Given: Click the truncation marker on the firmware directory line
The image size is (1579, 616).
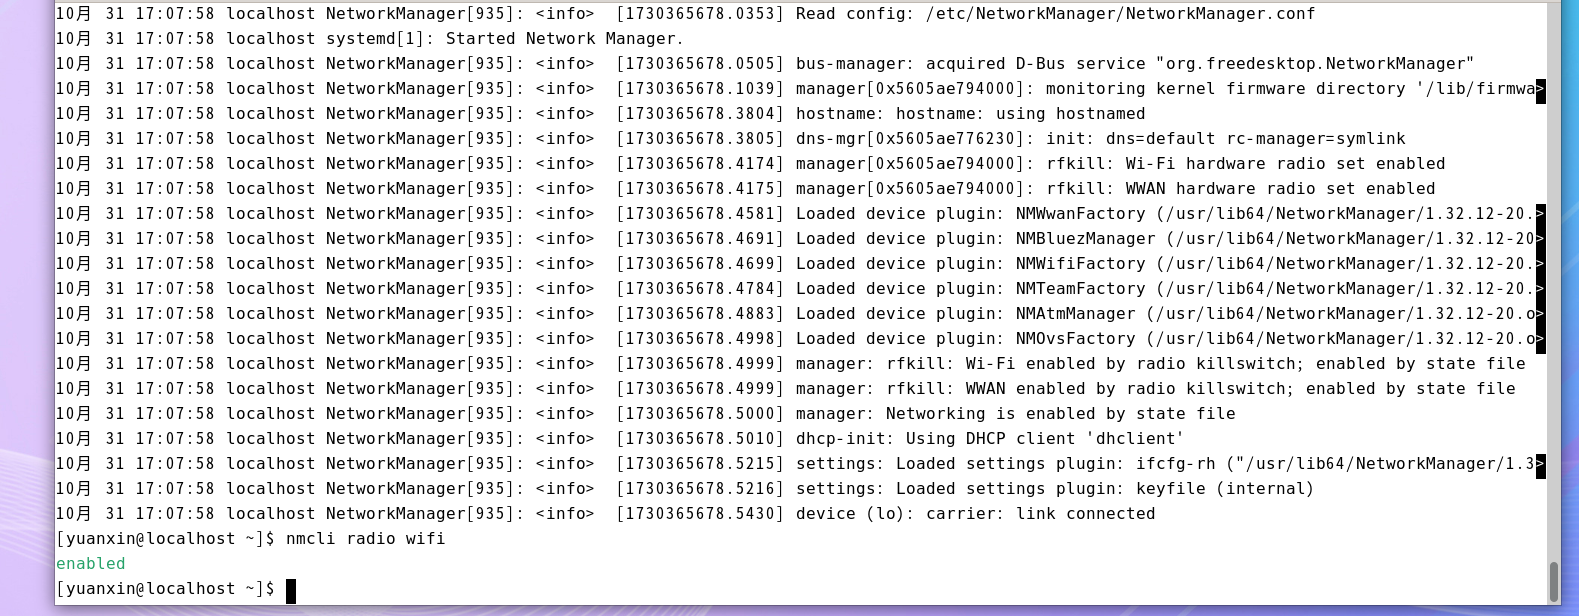Looking at the screenshot, I should coord(1540,89).
